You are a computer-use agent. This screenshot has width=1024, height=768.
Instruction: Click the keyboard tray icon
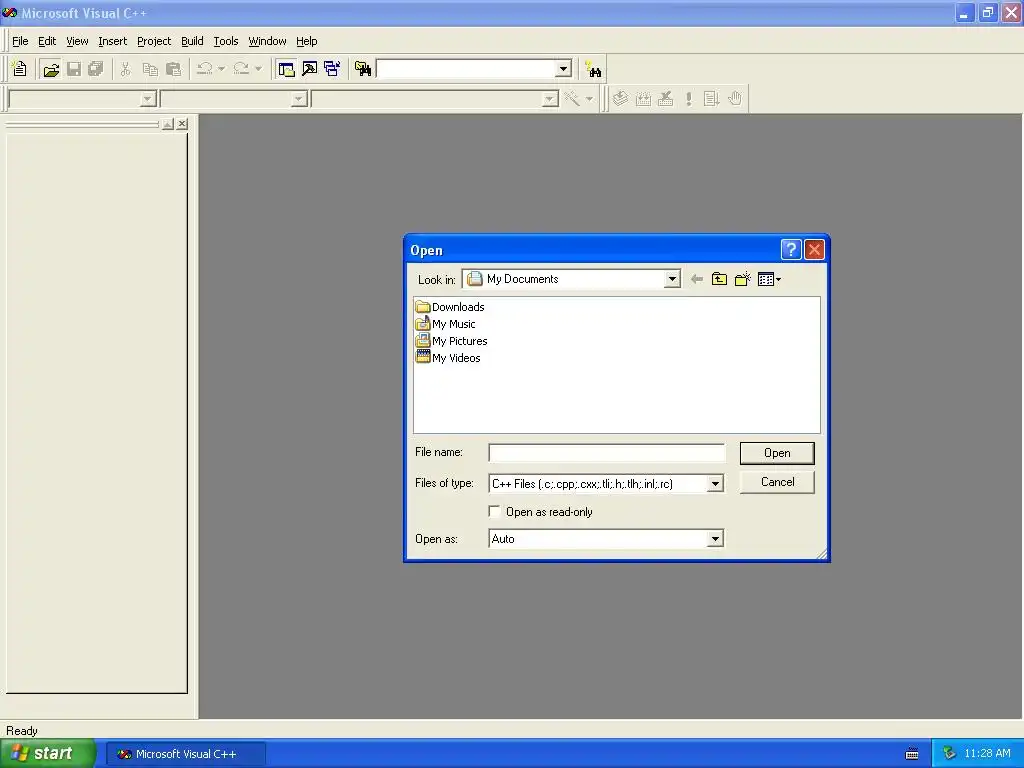[912, 754]
